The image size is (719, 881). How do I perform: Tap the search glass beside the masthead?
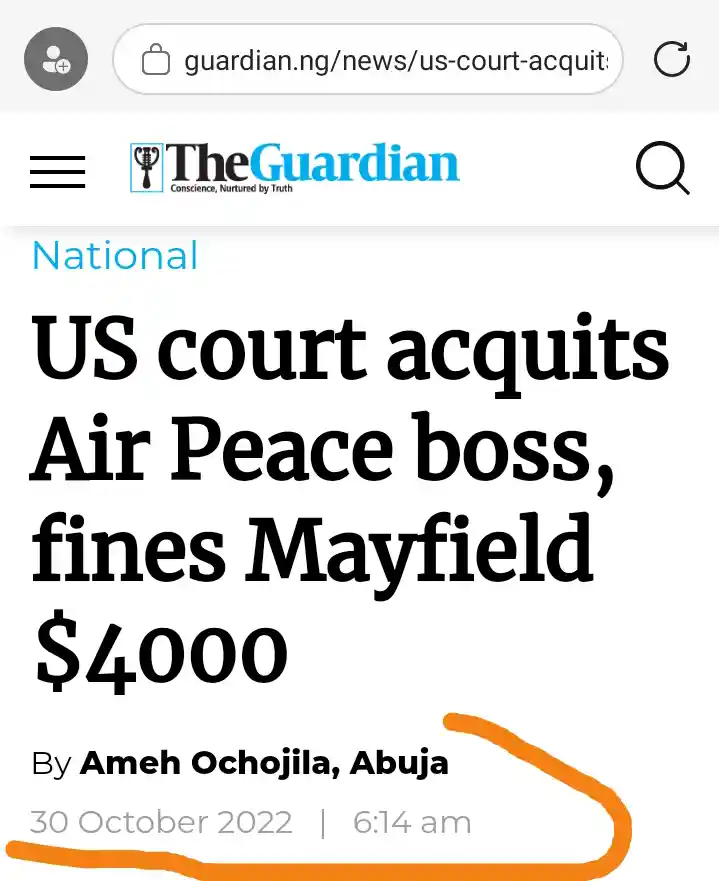662,169
